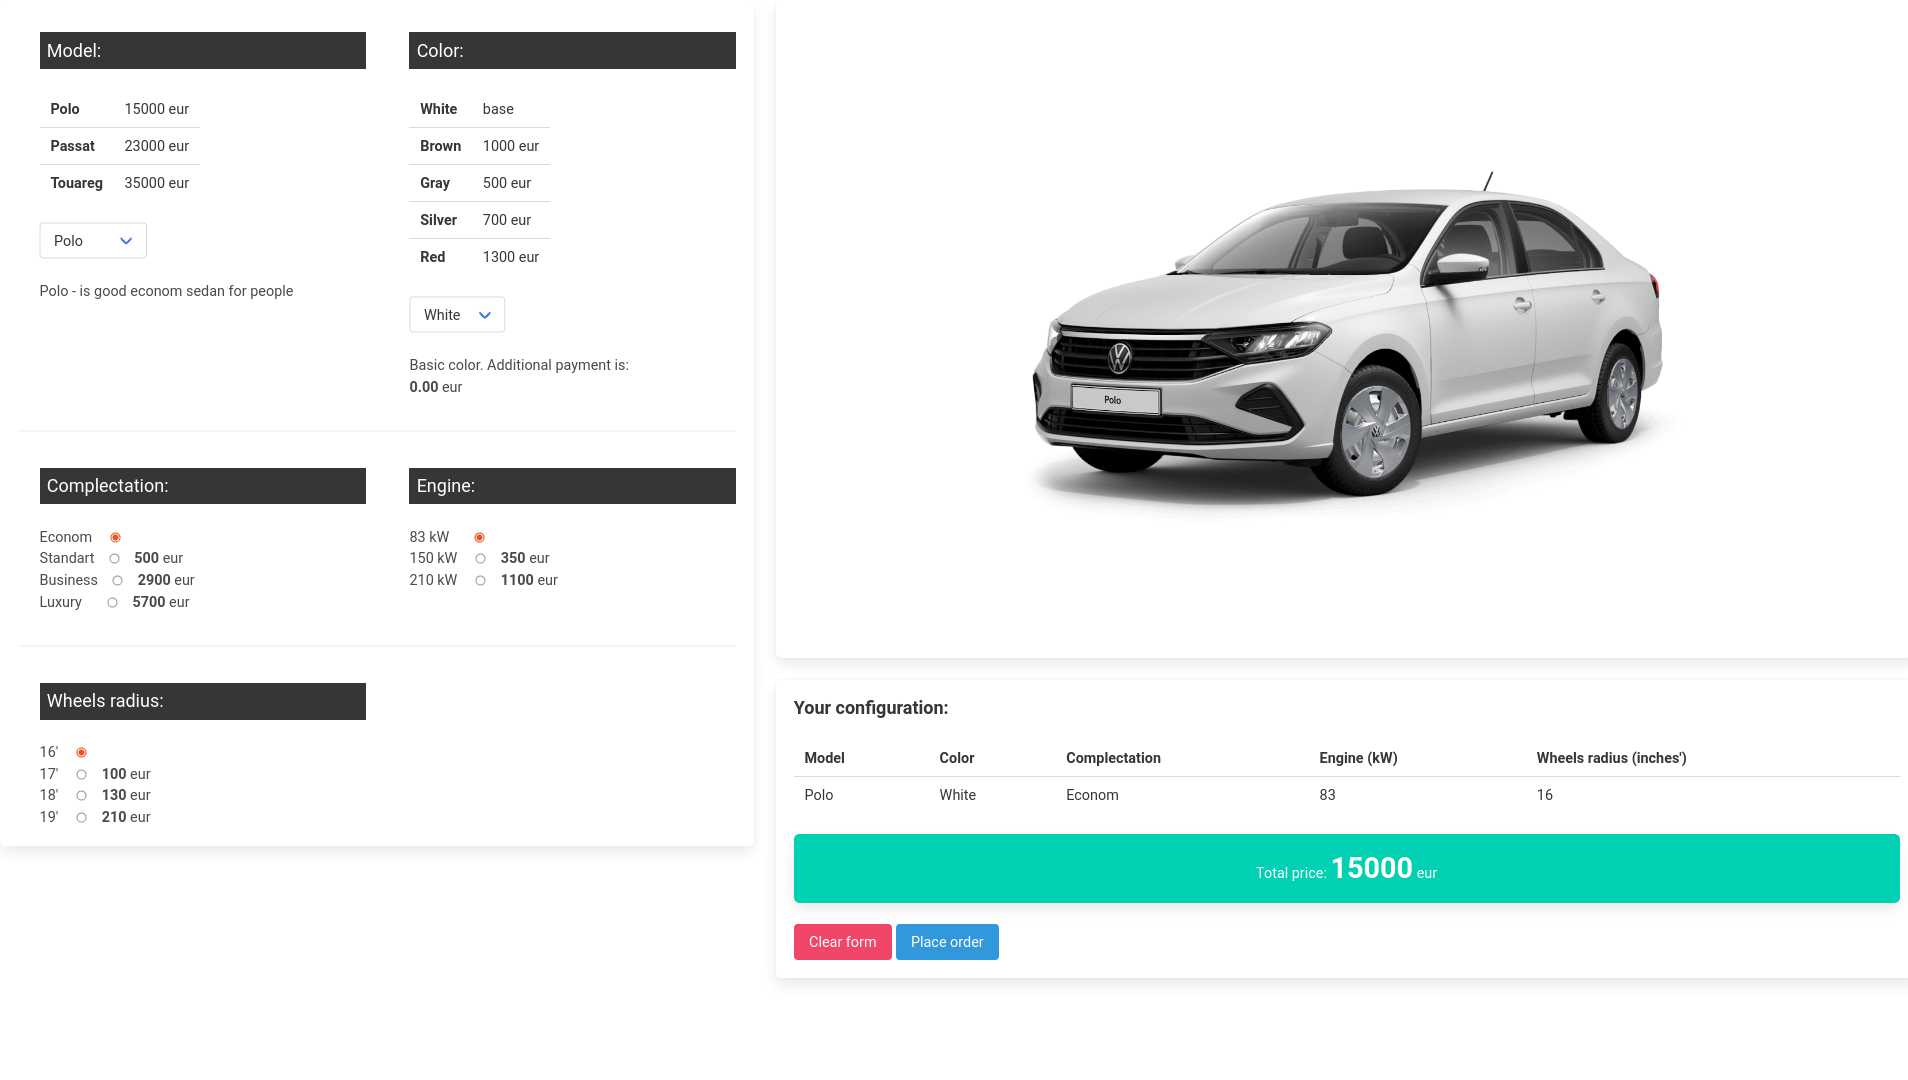Select Business complectation for 2900 eur
Image resolution: width=1908 pixels, height=1080 pixels.
point(118,581)
